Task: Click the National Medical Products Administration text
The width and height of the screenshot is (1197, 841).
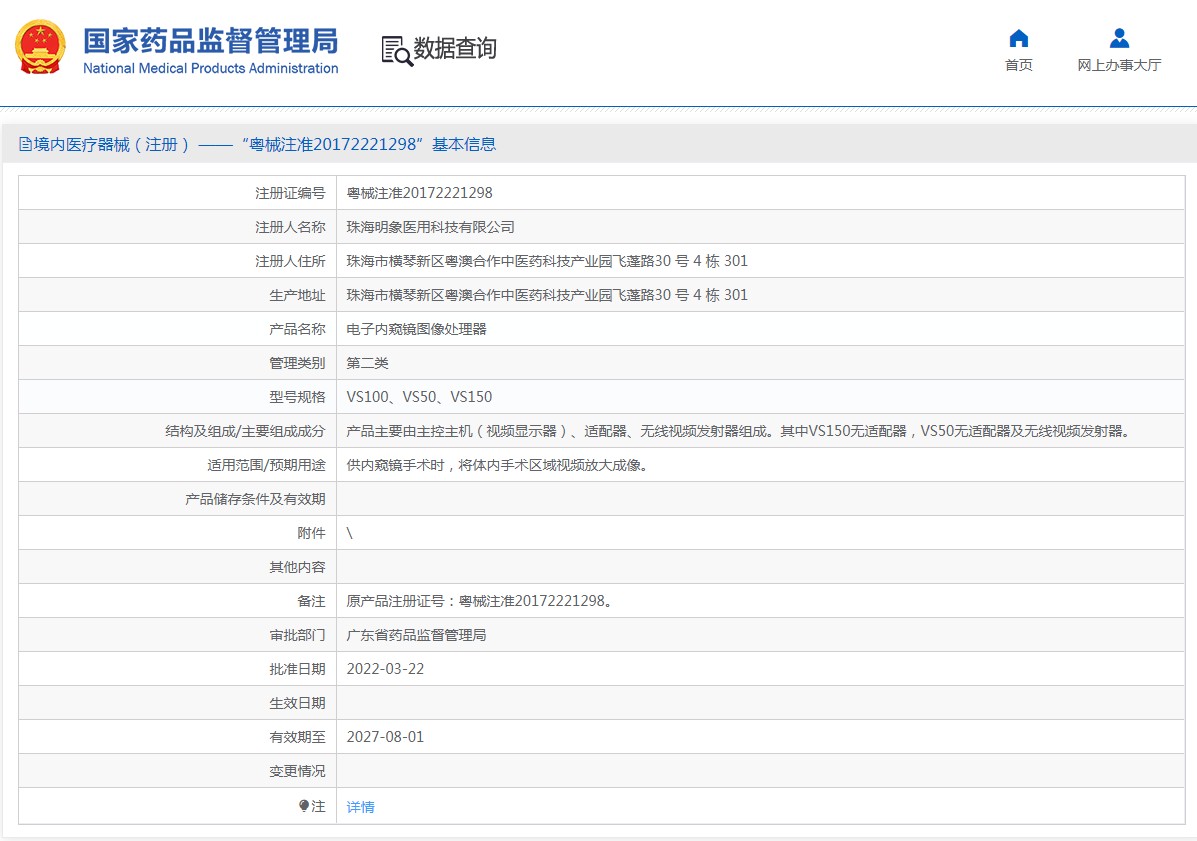Action: [210, 69]
